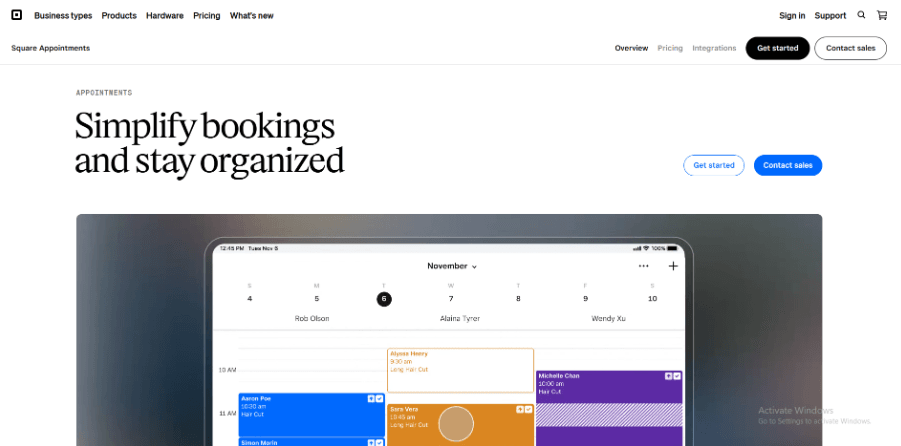901x446 pixels.
Task: Select day 4 in calendar
Action: pyautogui.click(x=249, y=299)
